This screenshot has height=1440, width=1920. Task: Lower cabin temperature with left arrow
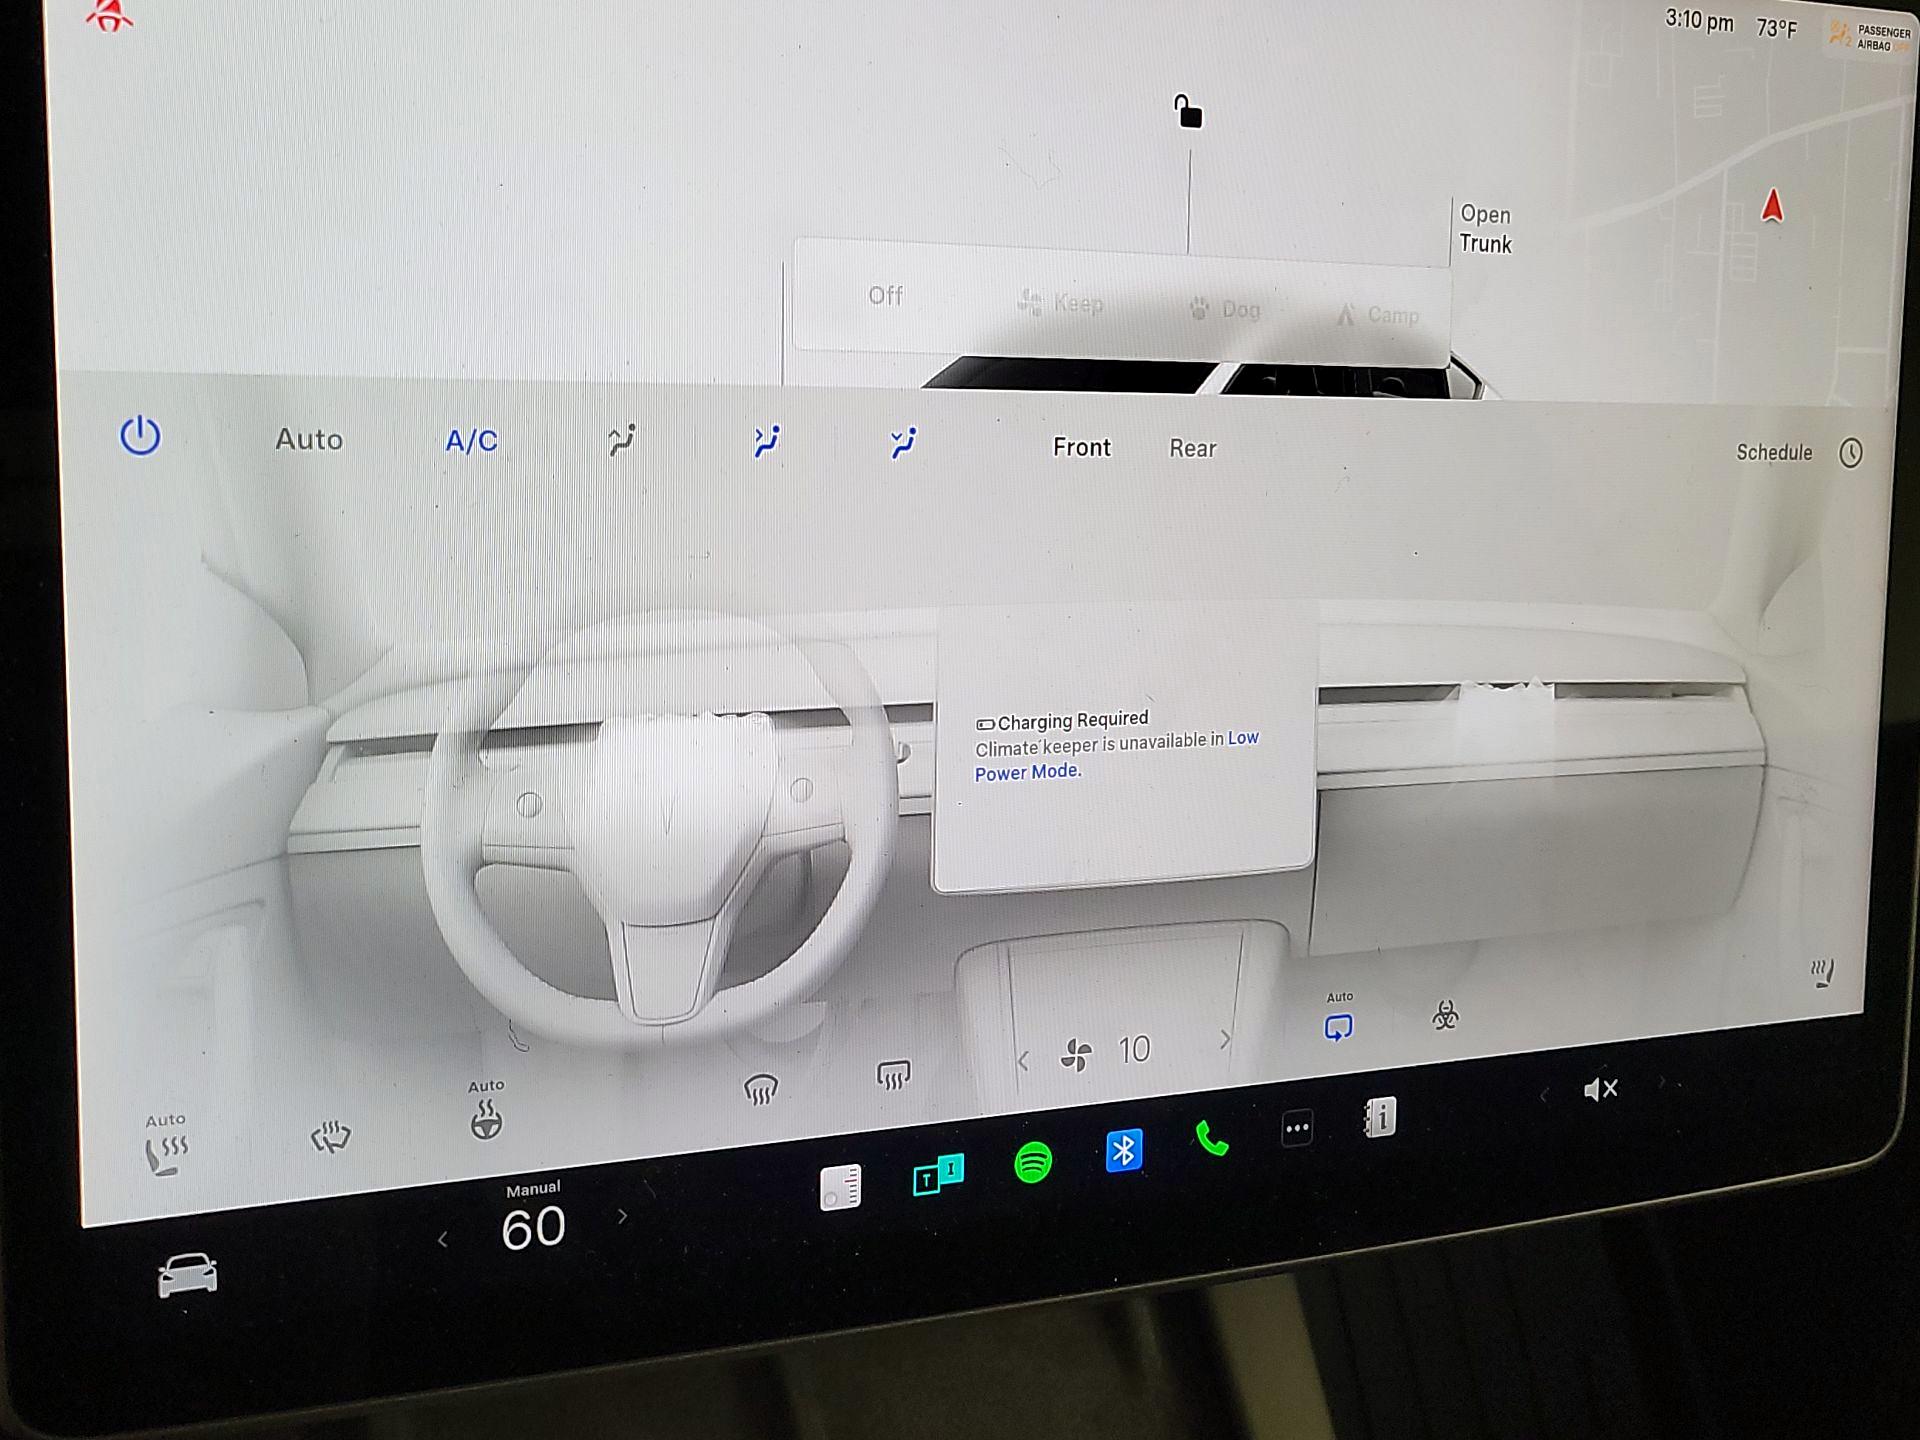click(x=442, y=1240)
